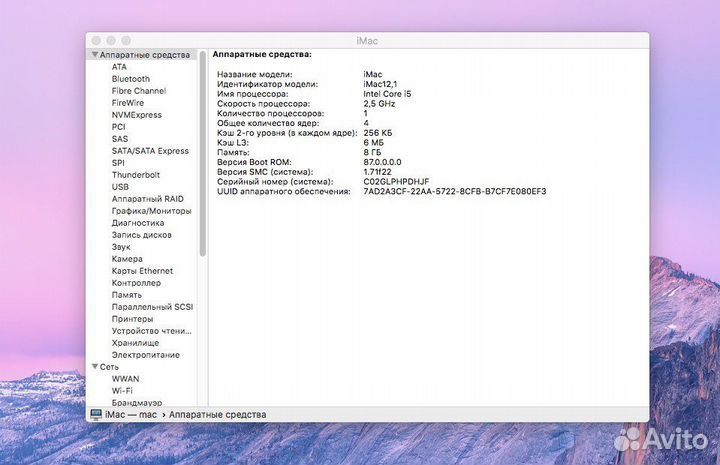The width and height of the screenshot is (720, 465).
Task: Click the iMac12,1 model identifier value
Action: pyautogui.click(x=380, y=84)
